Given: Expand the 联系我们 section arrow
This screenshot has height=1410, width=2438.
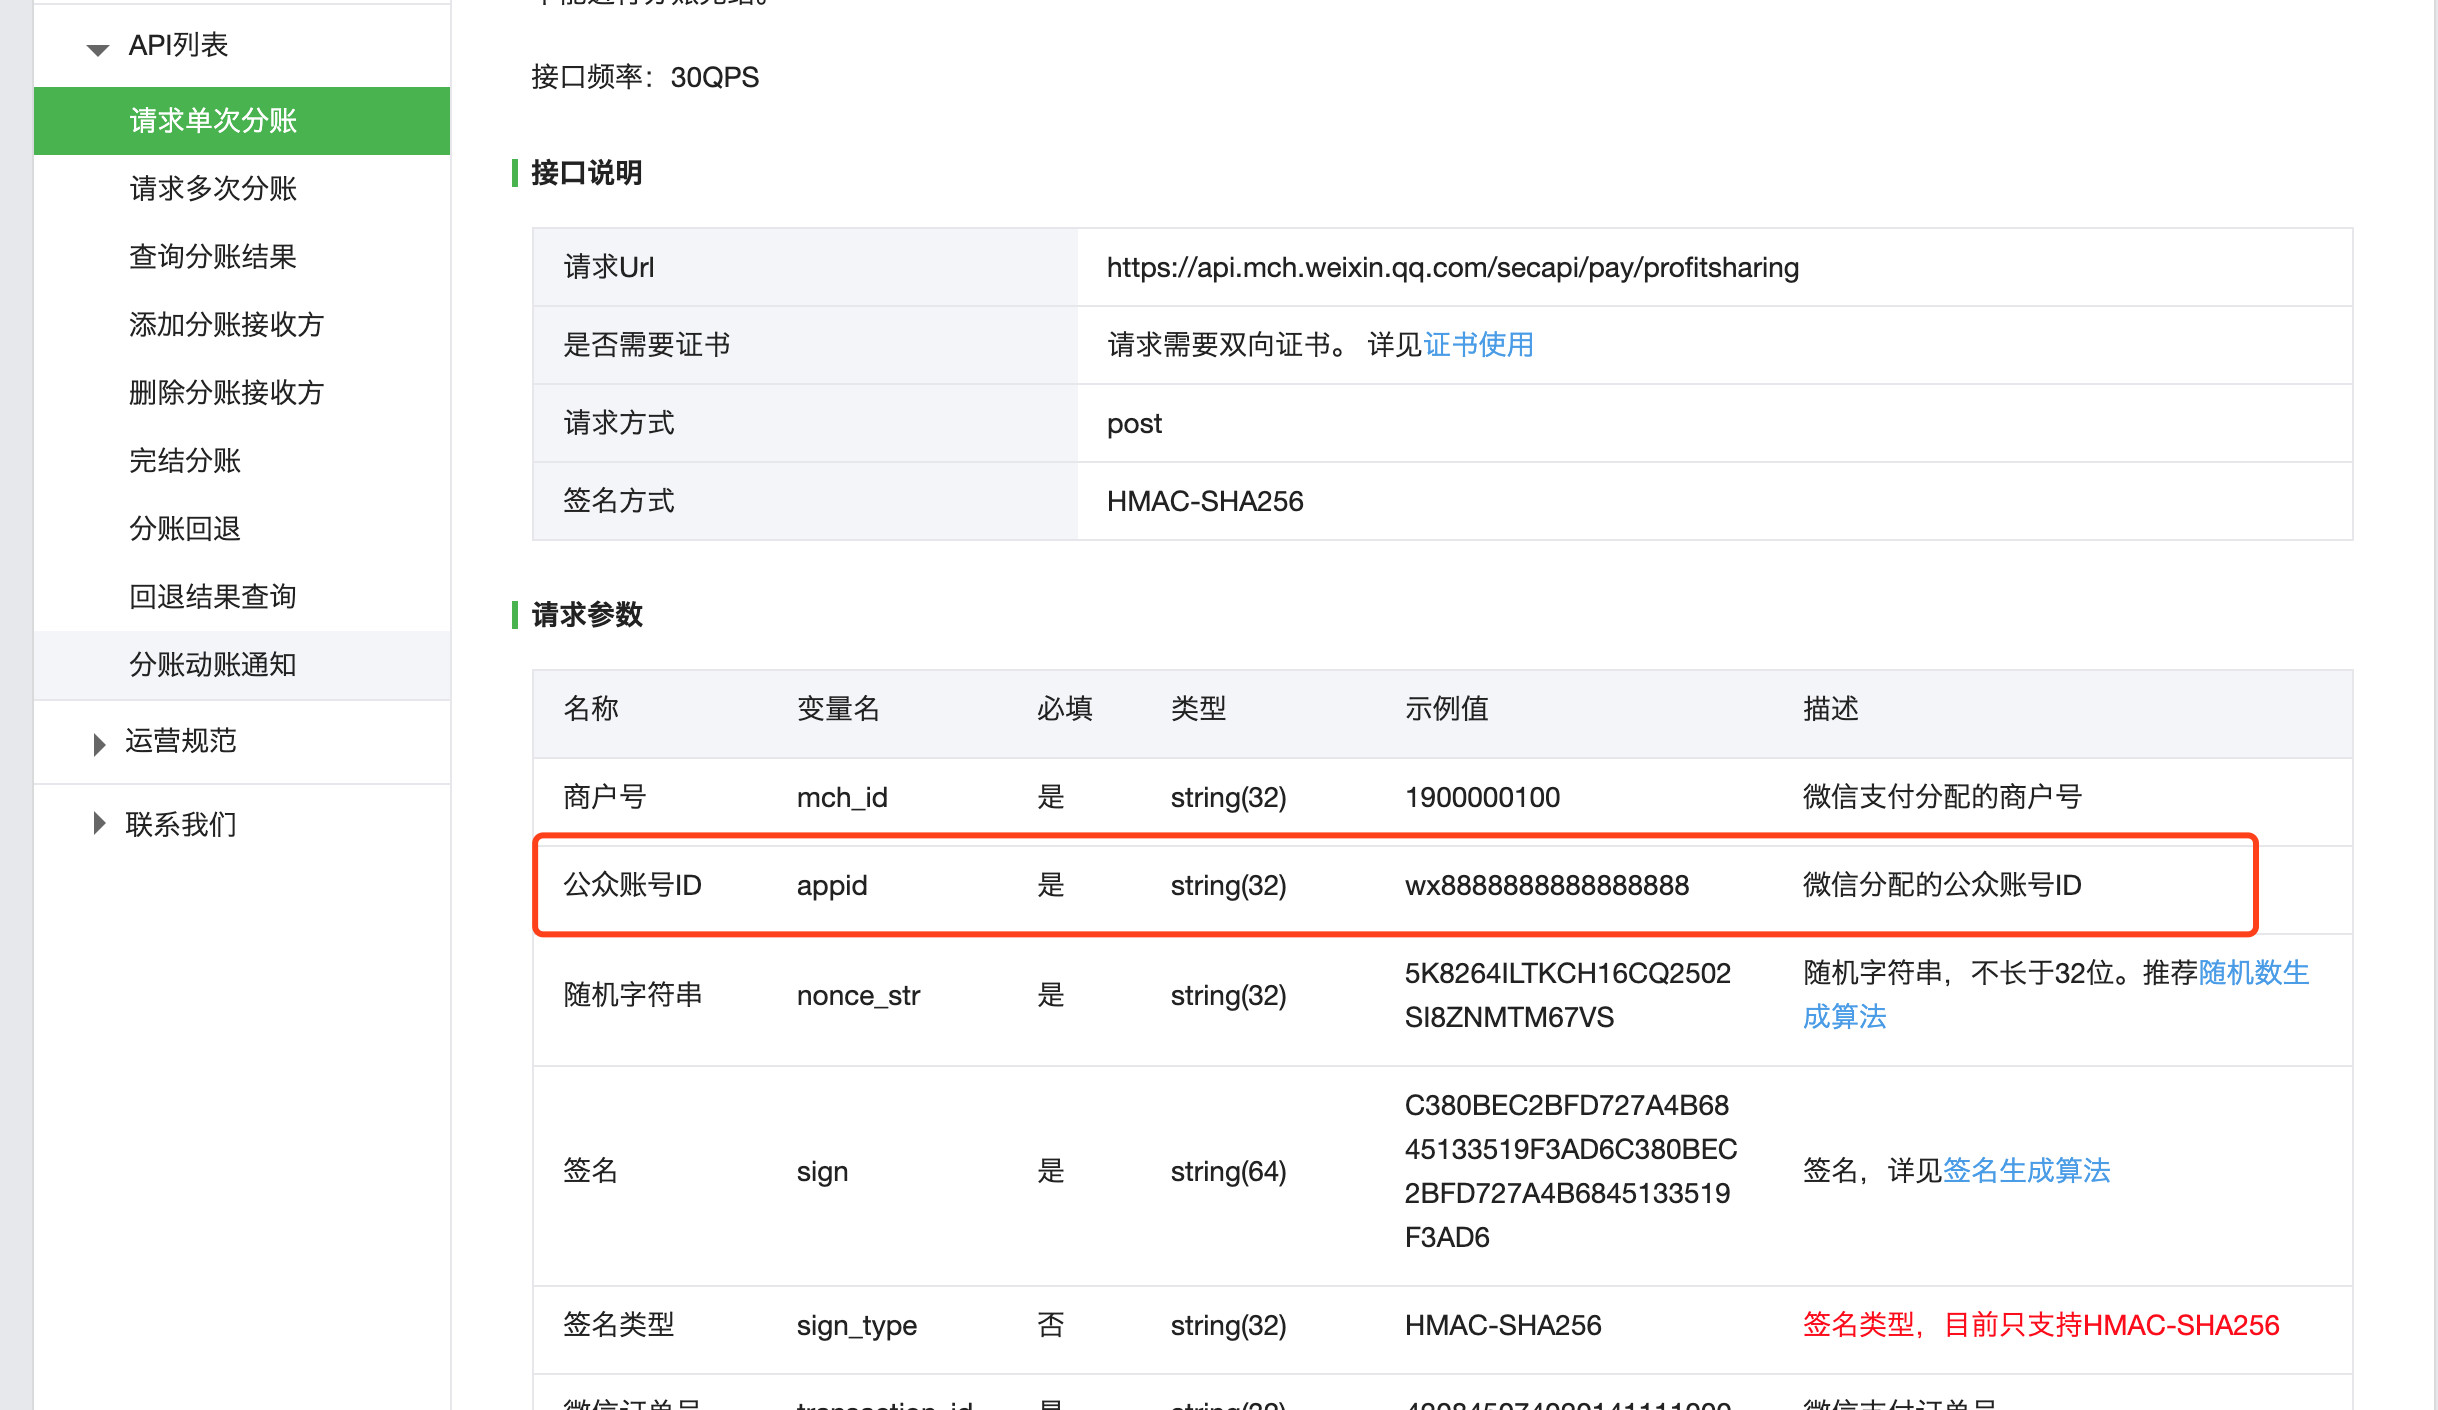Looking at the screenshot, I should coord(98,824).
